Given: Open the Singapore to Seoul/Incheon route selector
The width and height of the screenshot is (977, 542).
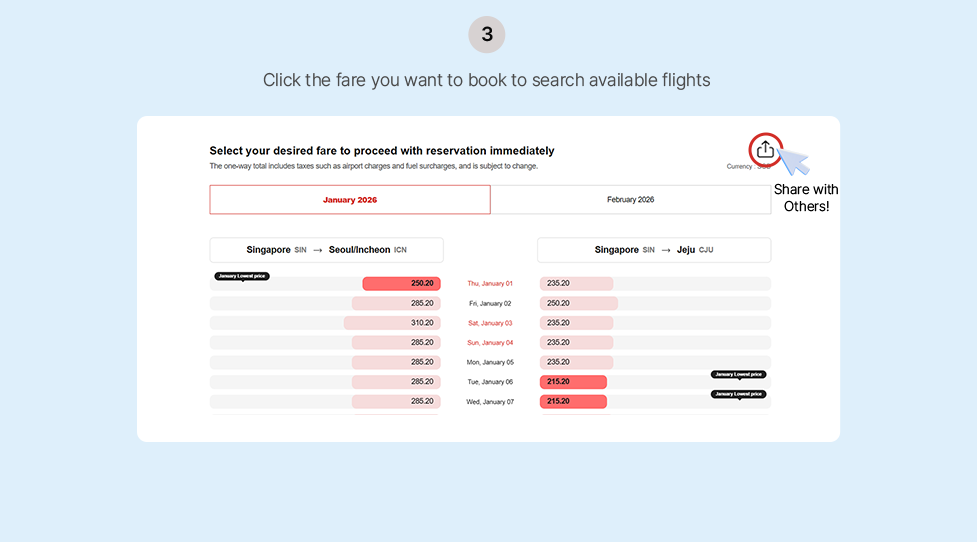Looking at the screenshot, I should [326, 250].
